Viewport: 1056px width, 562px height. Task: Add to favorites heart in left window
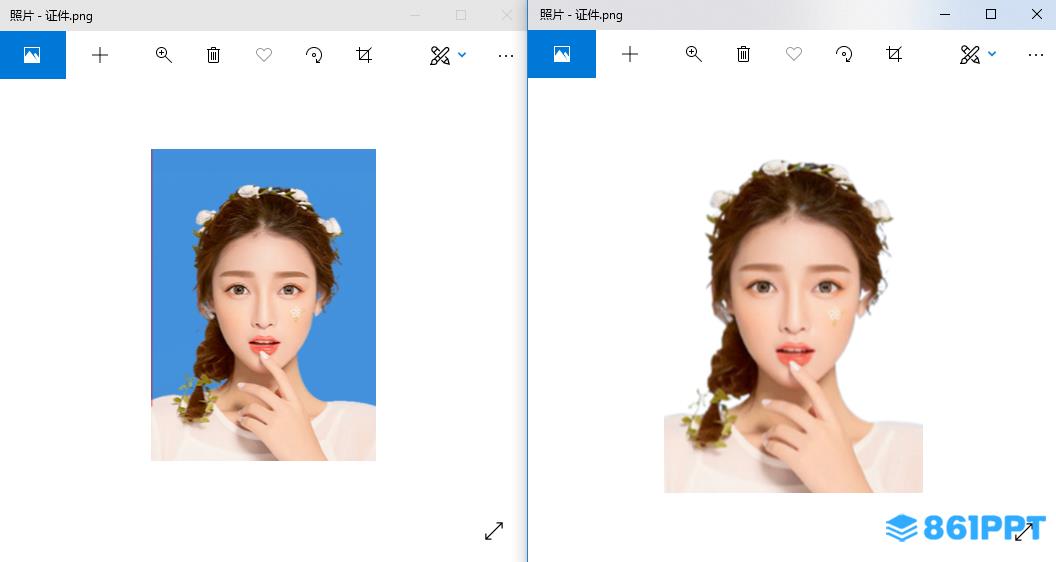(x=264, y=55)
